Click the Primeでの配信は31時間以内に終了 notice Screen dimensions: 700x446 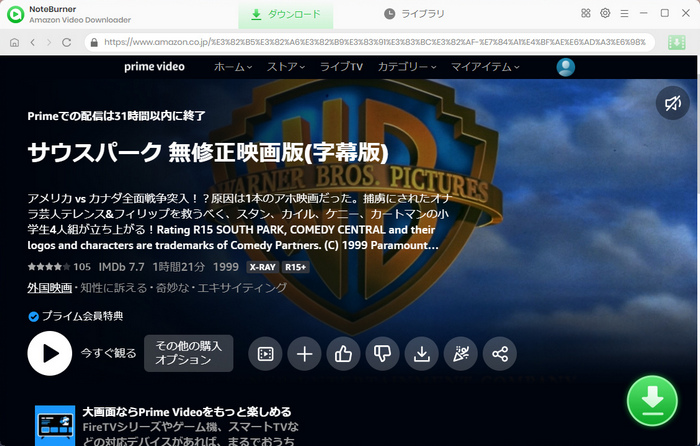coord(117,116)
